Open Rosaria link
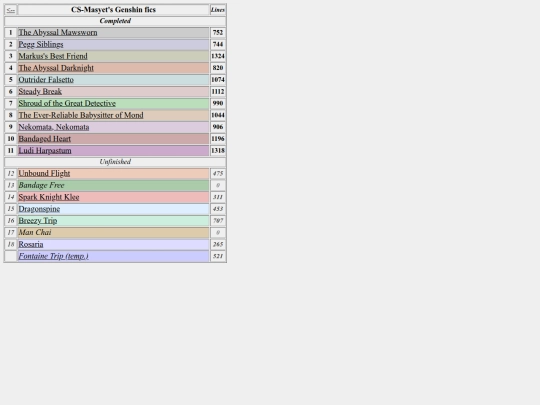 point(31,244)
